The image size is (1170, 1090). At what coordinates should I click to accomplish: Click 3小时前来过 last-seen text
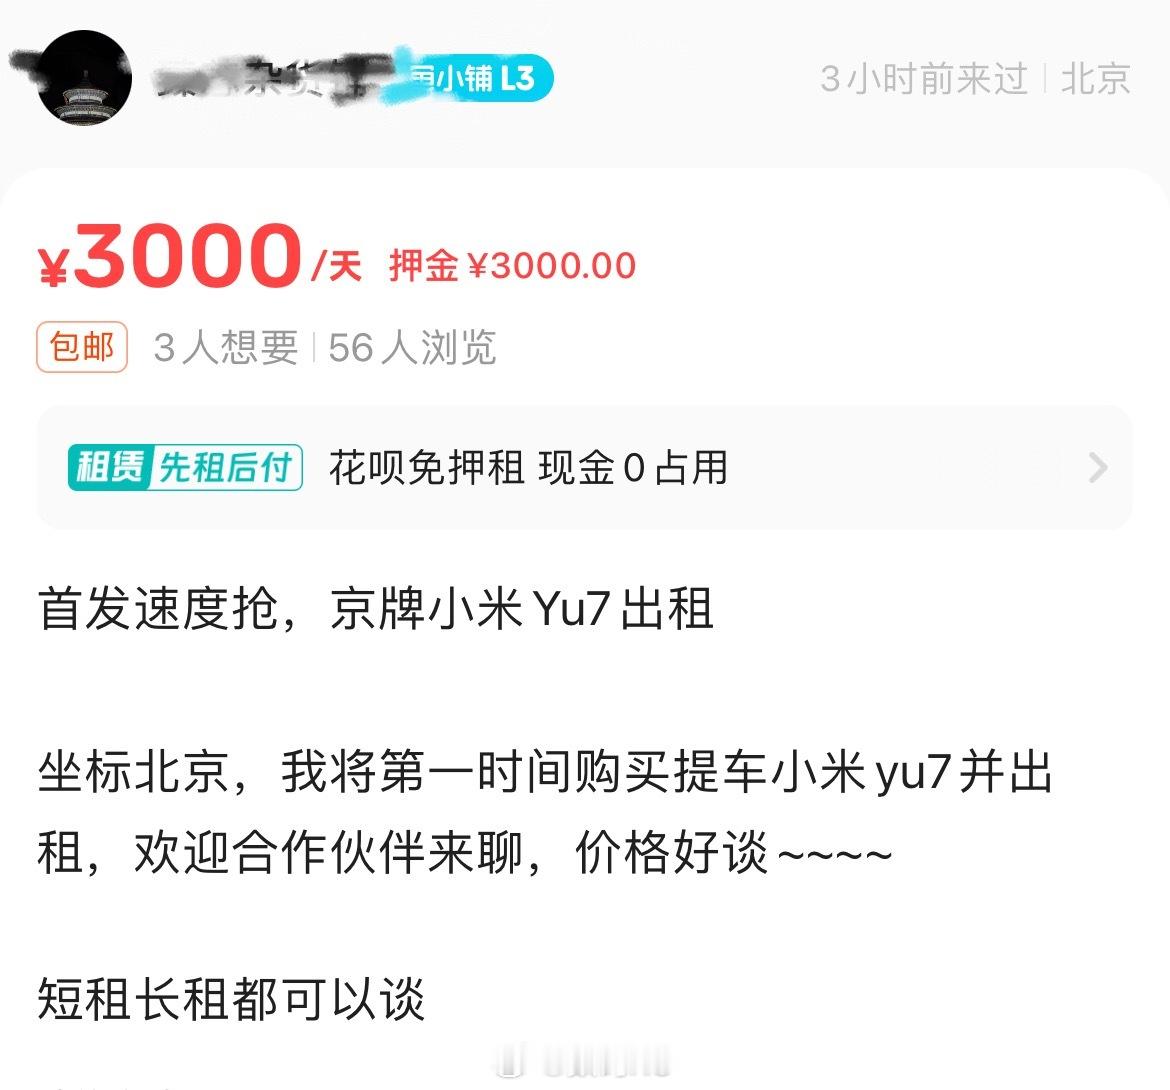click(925, 78)
